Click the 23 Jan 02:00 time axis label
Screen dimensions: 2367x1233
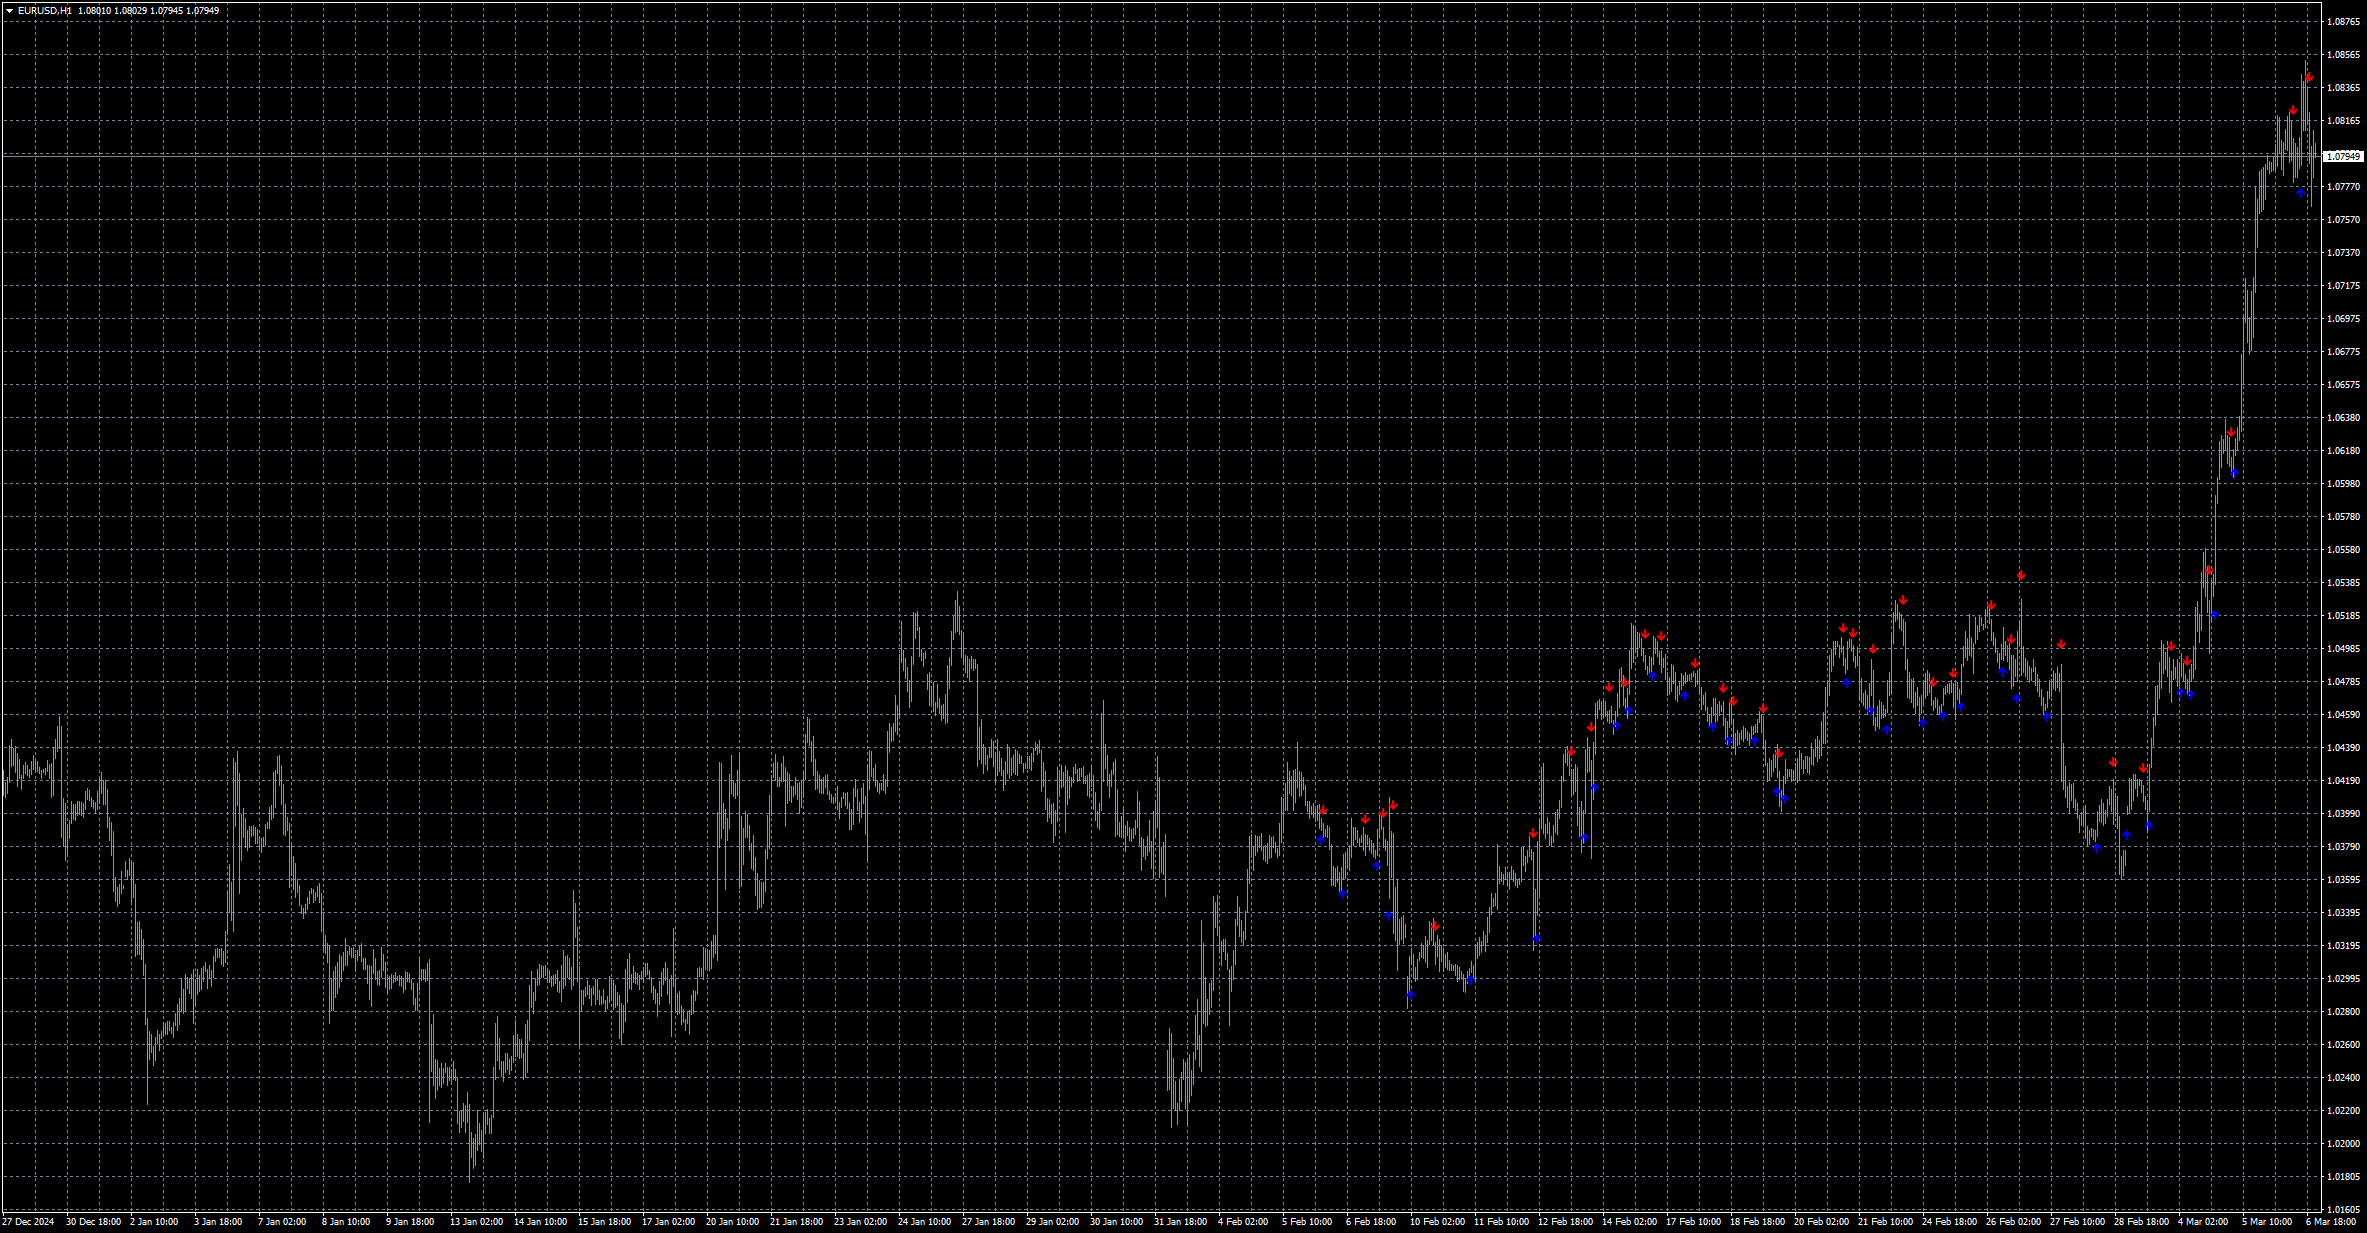point(861,1222)
